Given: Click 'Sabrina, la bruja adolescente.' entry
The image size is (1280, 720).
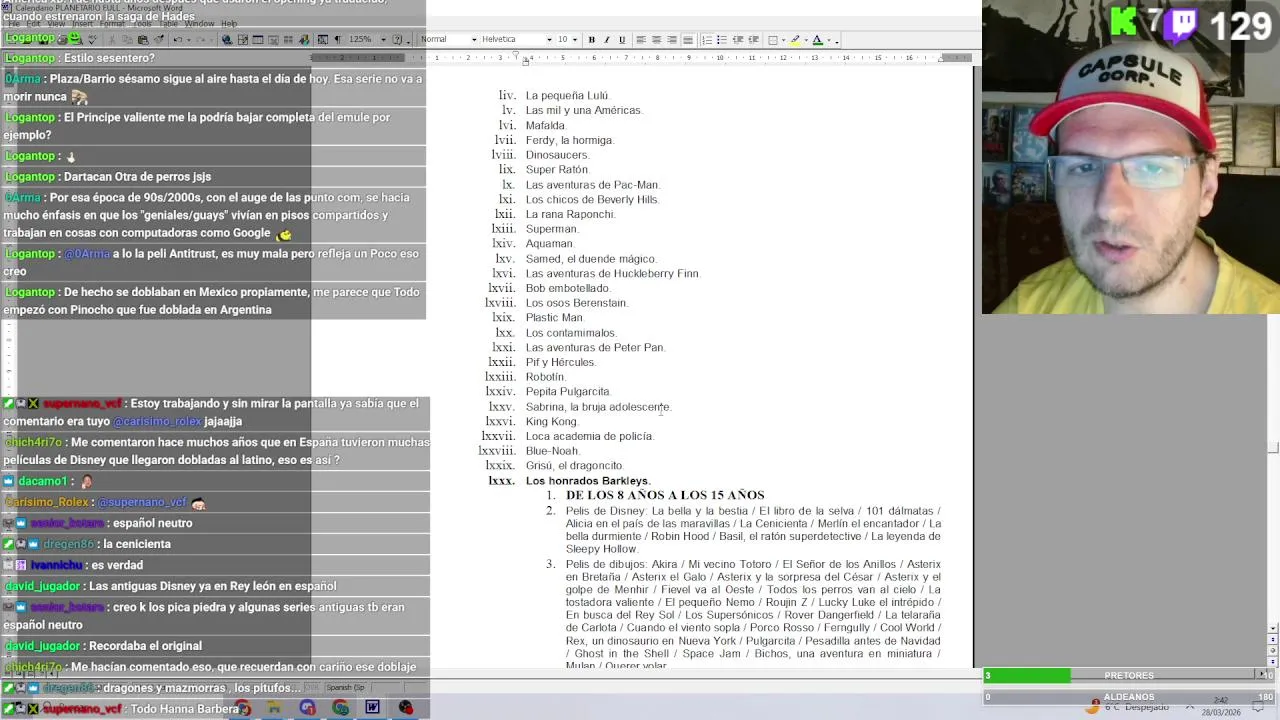Looking at the screenshot, I should 598,407.
